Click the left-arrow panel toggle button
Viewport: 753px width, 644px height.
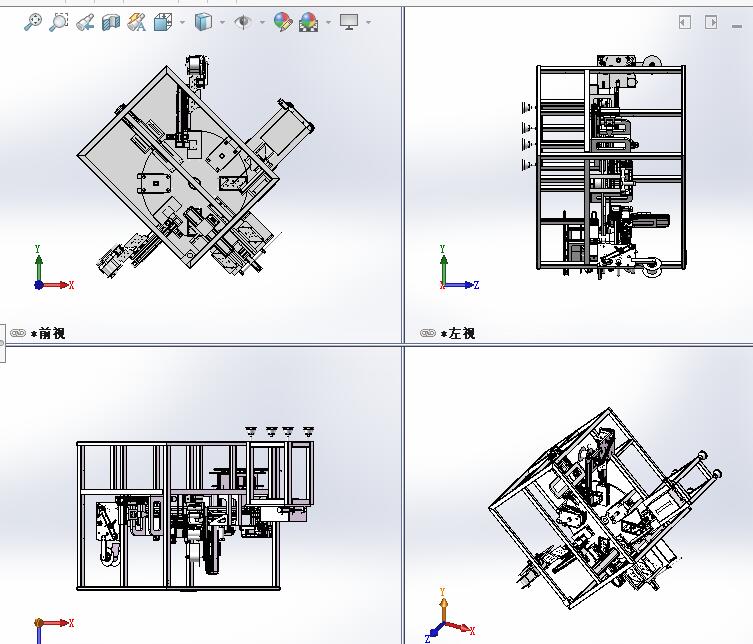(x=685, y=22)
